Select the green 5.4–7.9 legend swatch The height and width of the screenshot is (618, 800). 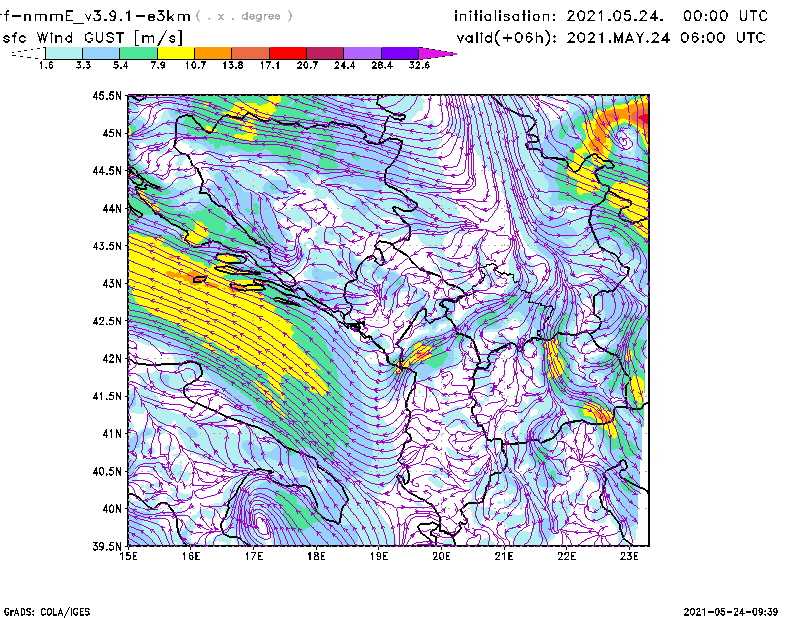coord(138,53)
